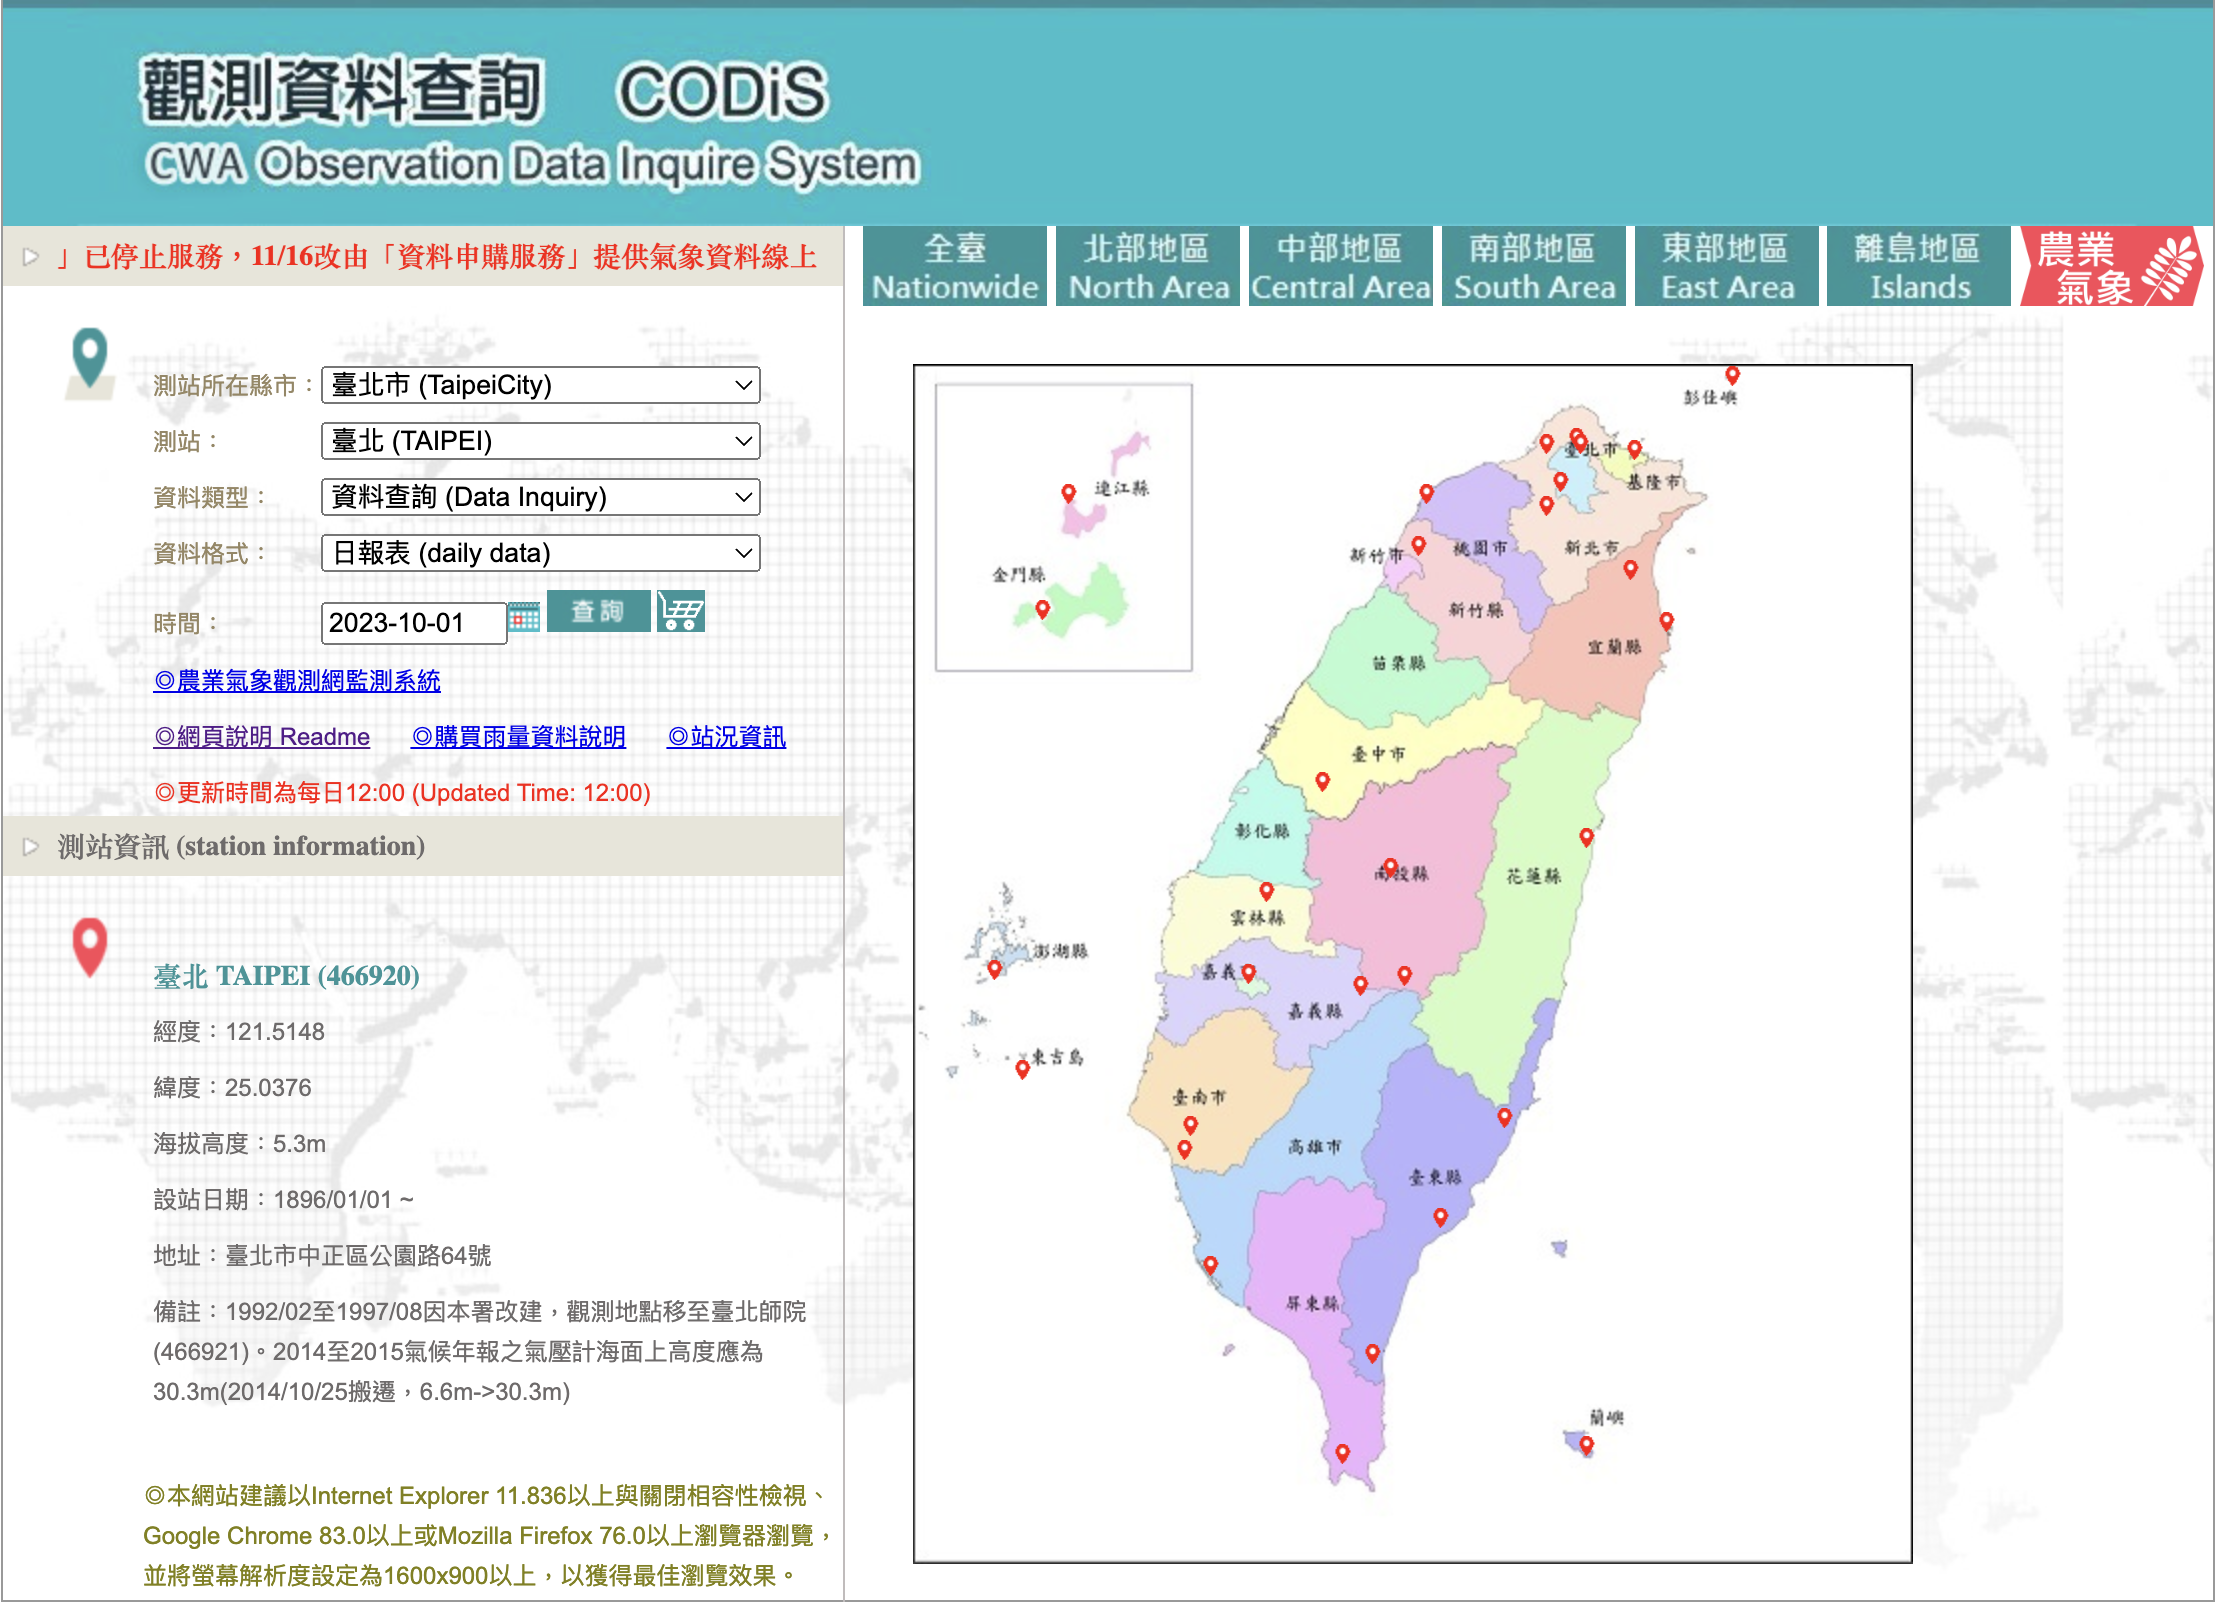Viewport: 2220px width, 1608px height.
Task: Click the 設站日期：1896/01/01 text
Action: (283, 1200)
